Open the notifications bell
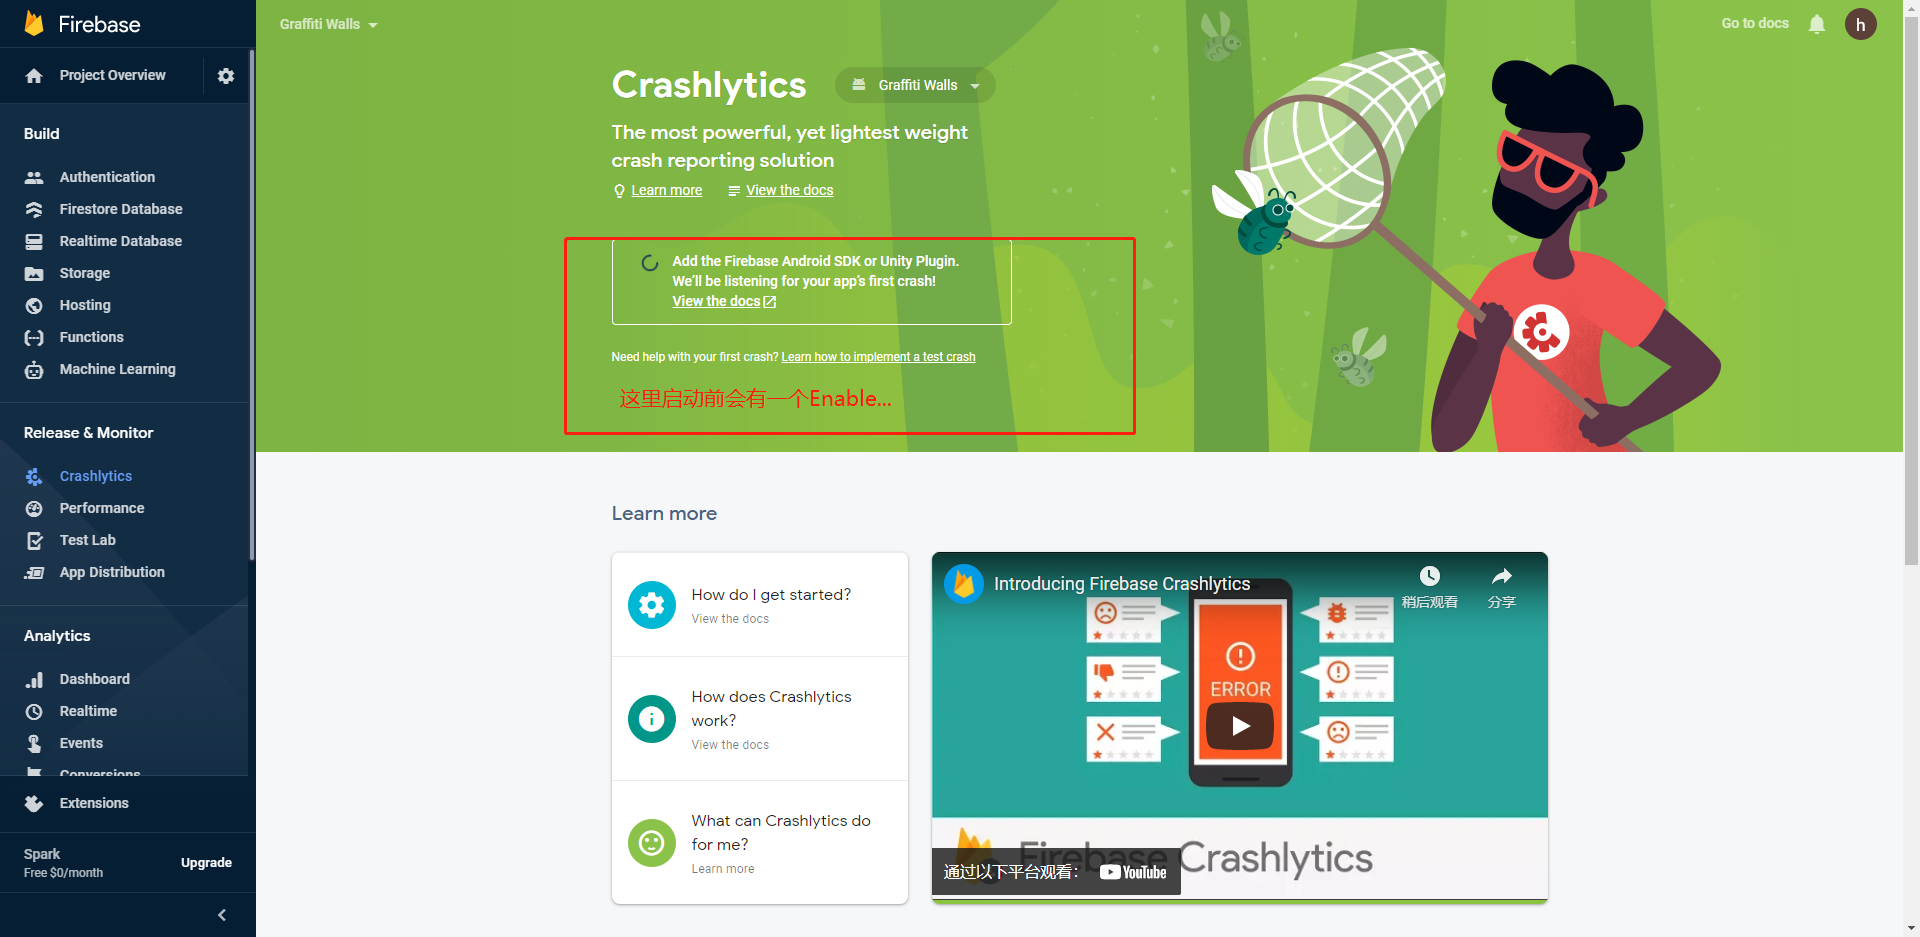 click(x=1817, y=24)
